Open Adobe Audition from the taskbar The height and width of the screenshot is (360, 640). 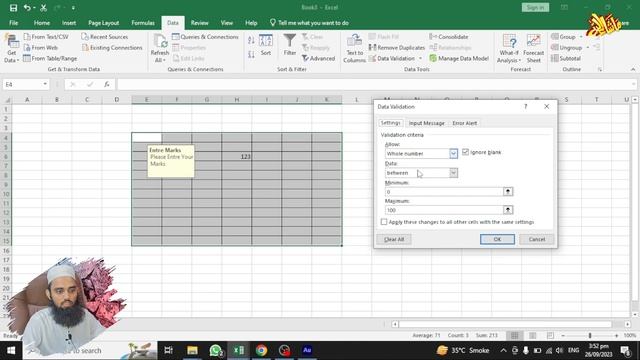307,350
